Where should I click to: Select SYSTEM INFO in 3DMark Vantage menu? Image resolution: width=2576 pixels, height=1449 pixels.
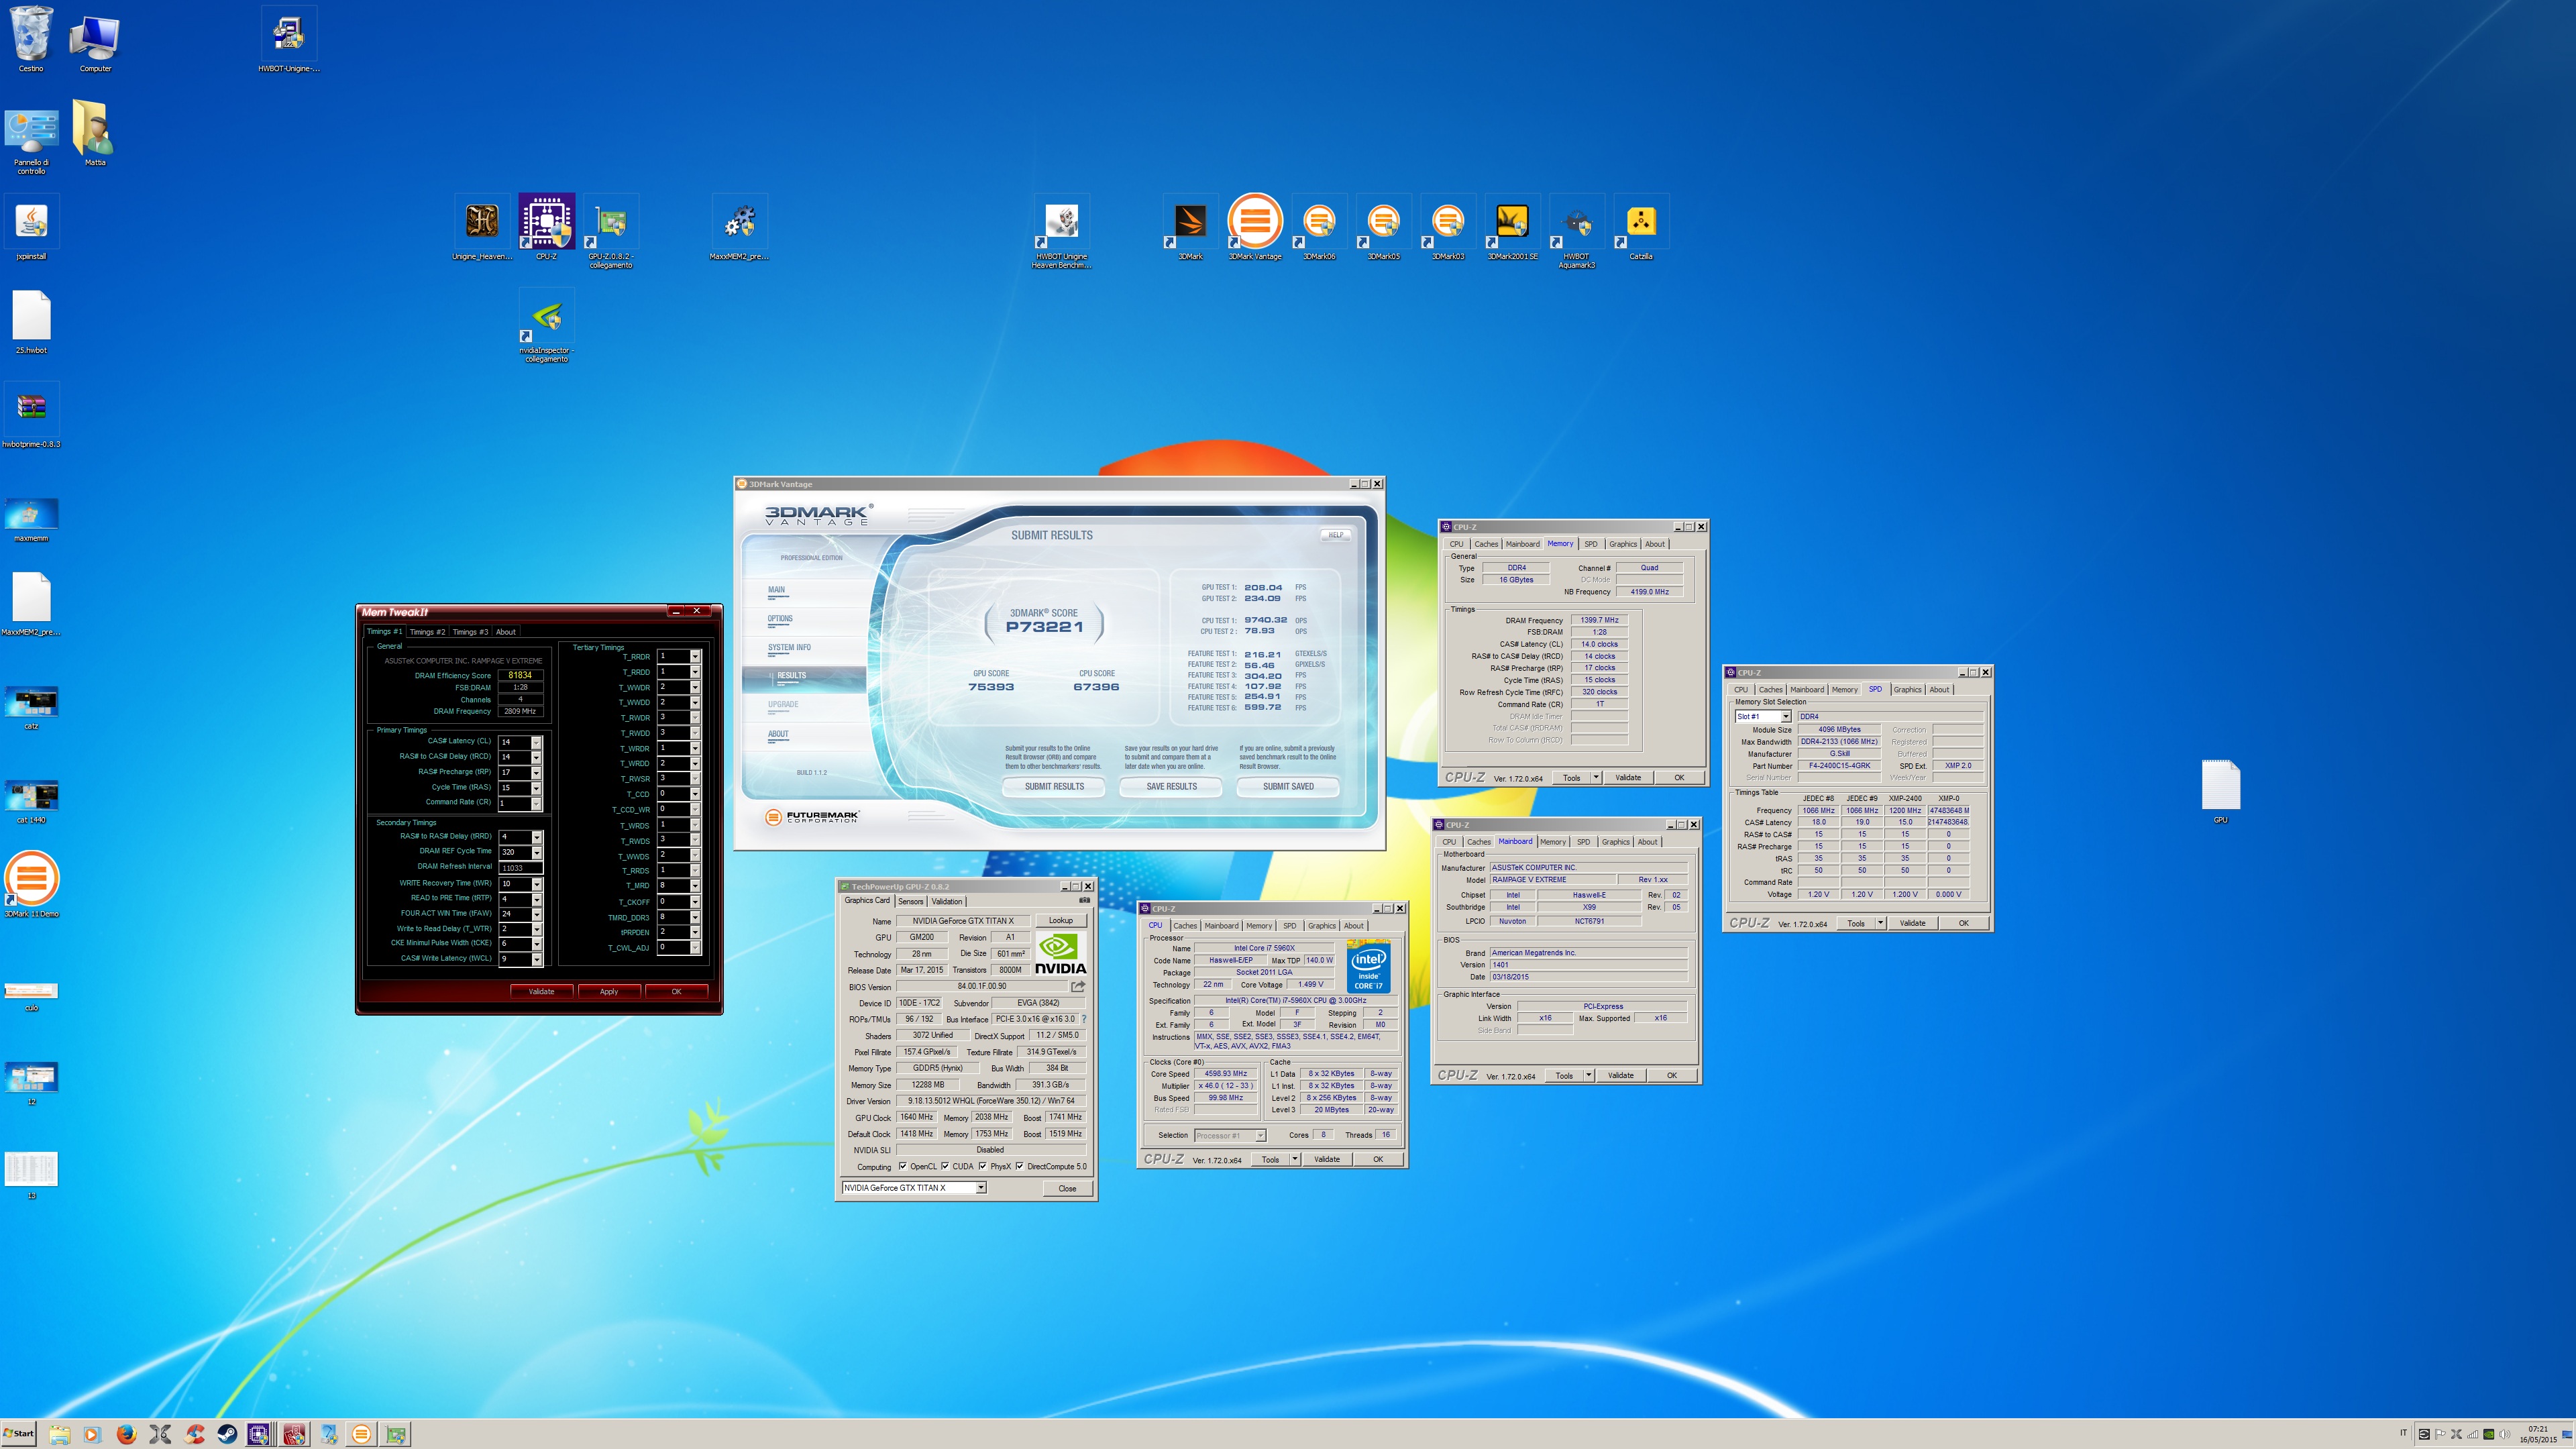click(789, 647)
